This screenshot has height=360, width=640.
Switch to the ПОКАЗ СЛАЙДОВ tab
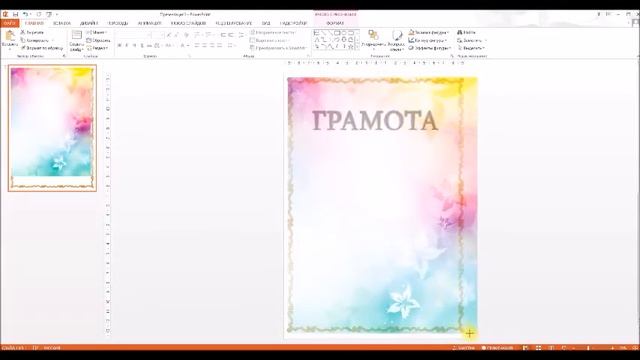click(x=188, y=23)
